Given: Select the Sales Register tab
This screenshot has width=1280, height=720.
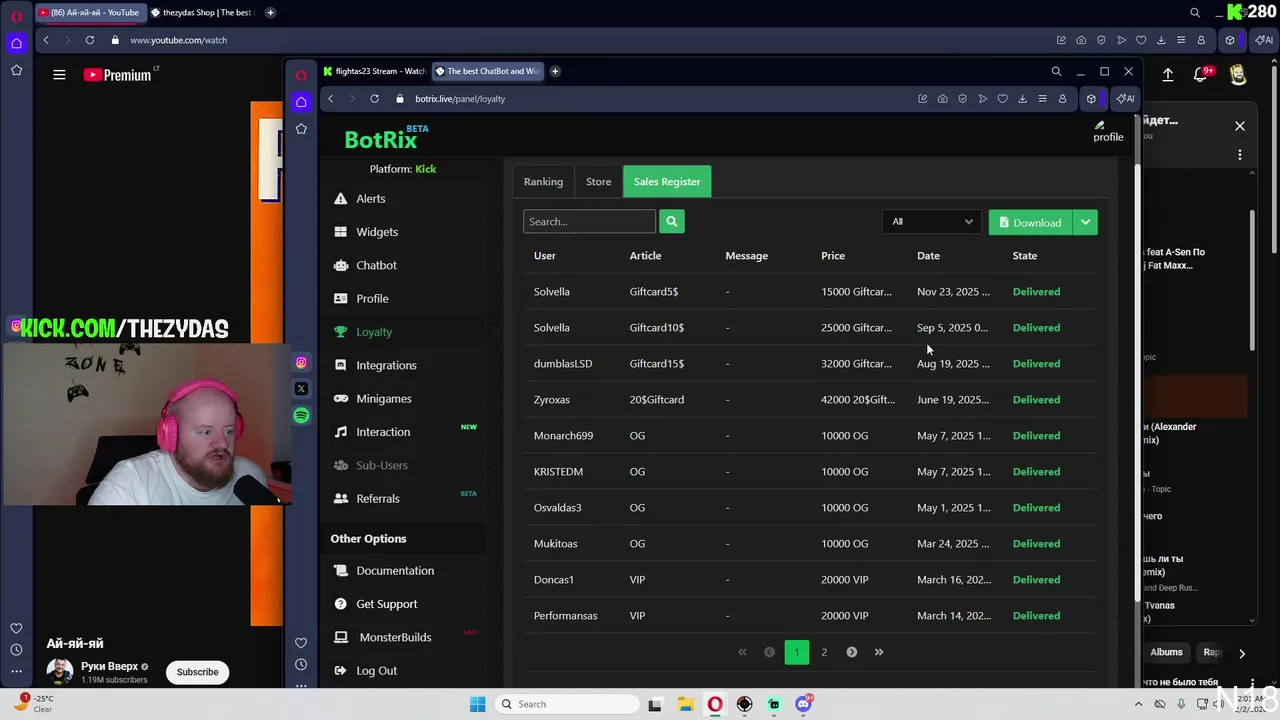Looking at the screenshot, I should click(667, 182).
